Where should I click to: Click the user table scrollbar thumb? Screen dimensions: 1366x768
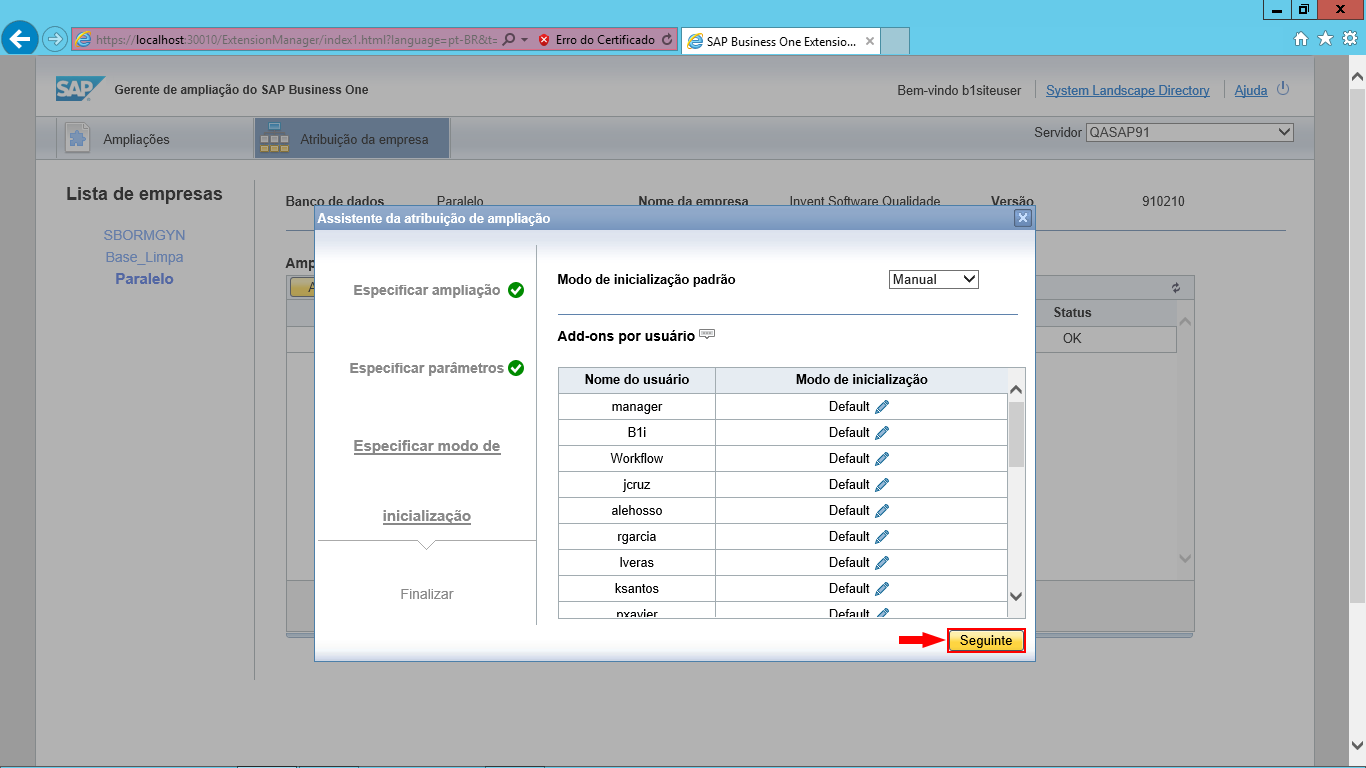point(1016,434)
